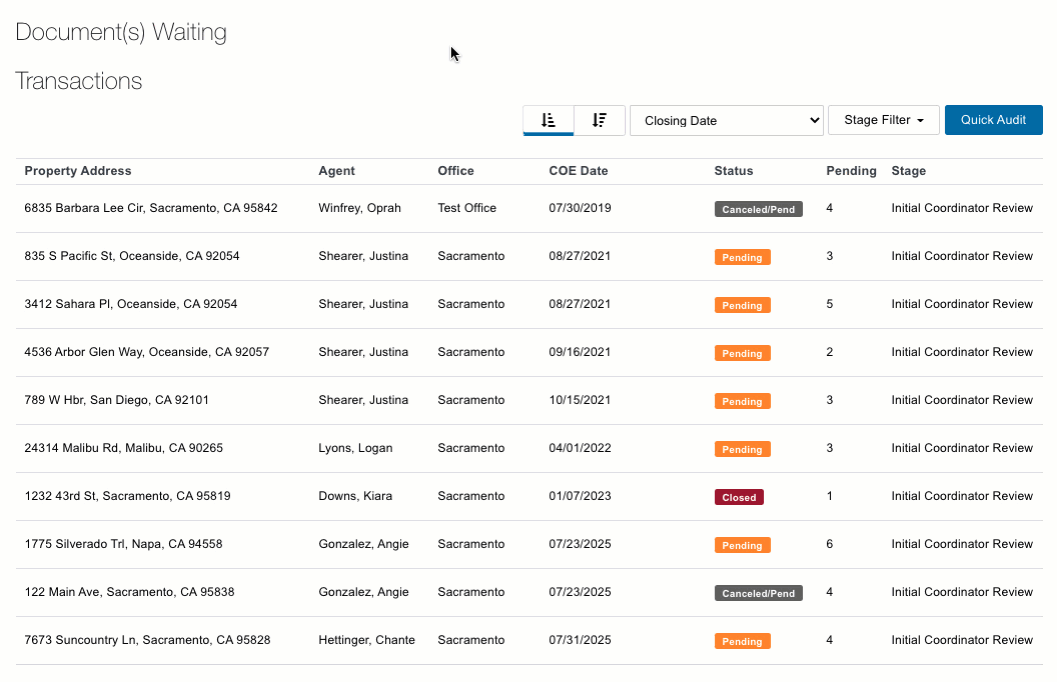Click the Agent column header
1057x682 pixels.
coord(336,171)
